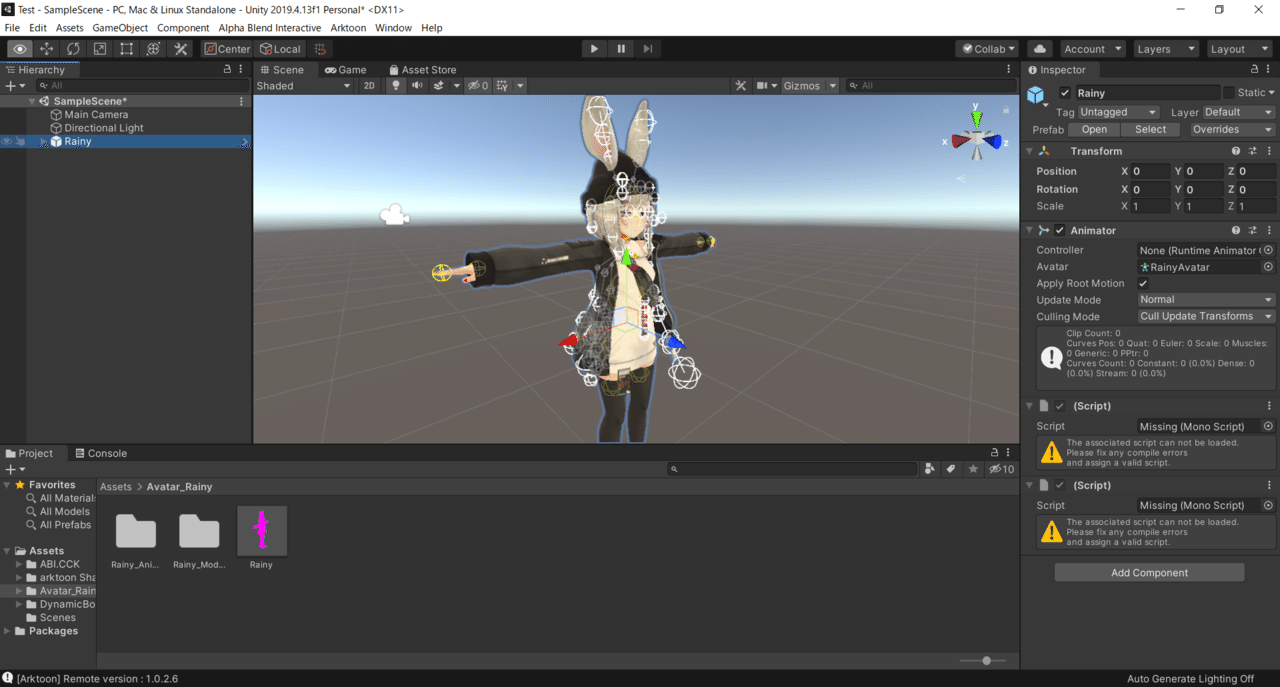
Task: Open the Layout dropdown
Action: coord(1238,49)
